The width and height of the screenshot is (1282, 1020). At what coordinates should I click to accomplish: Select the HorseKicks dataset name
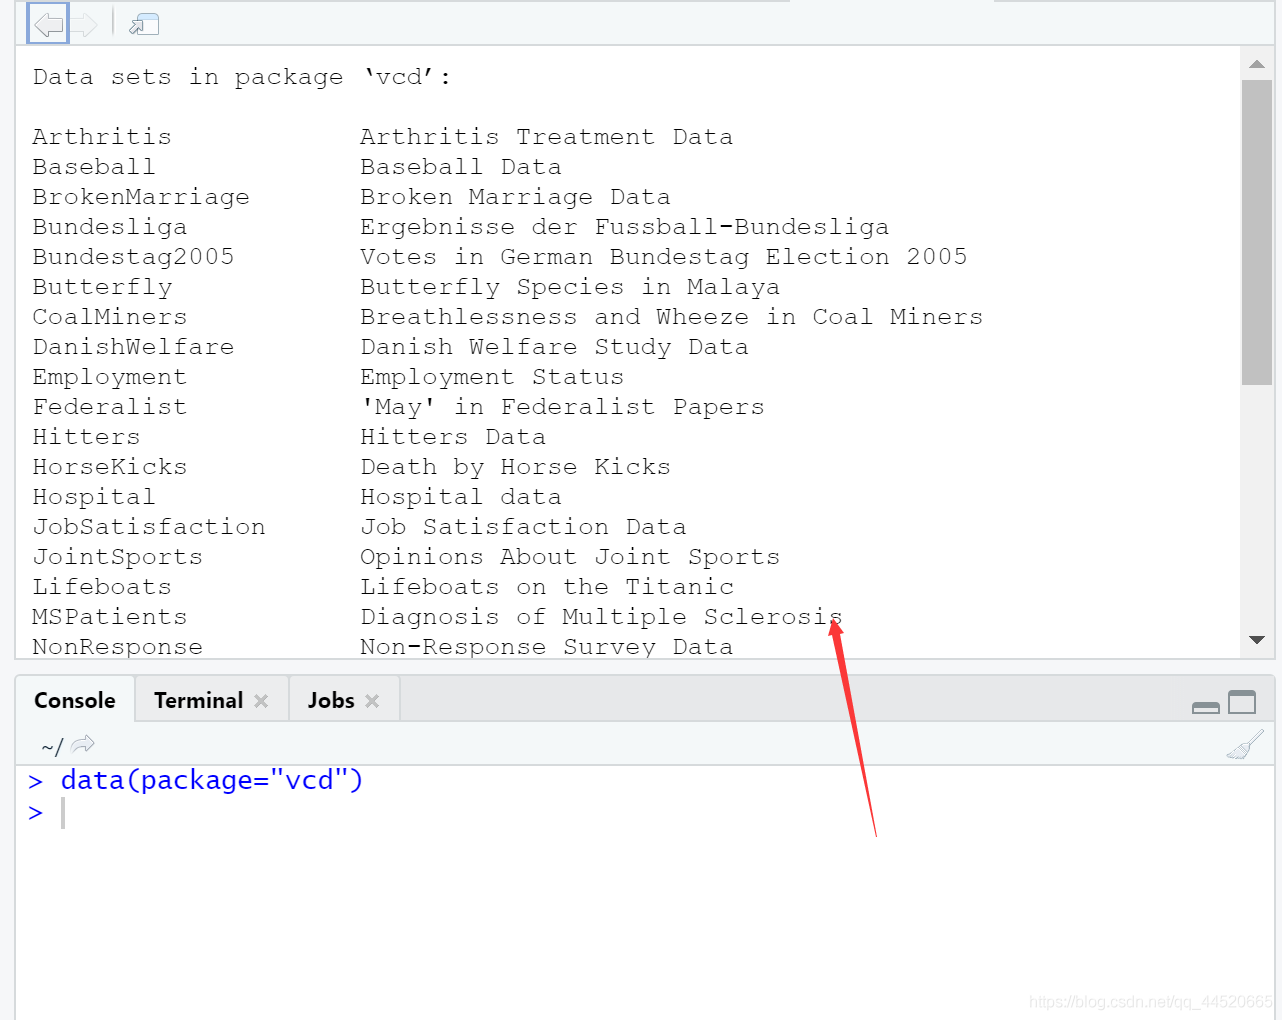(110, 467)
